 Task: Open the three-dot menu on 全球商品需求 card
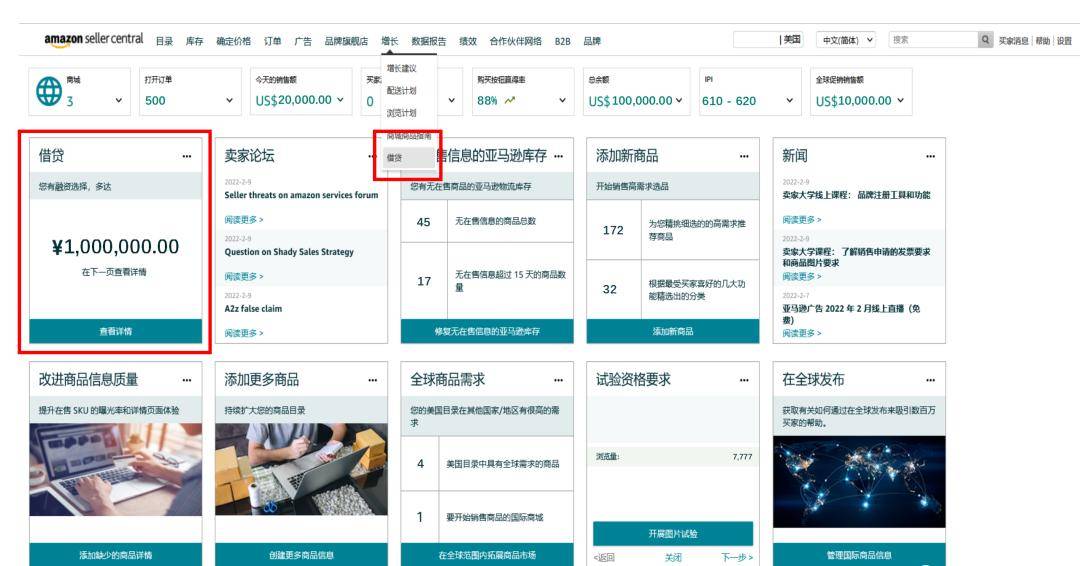559,380
